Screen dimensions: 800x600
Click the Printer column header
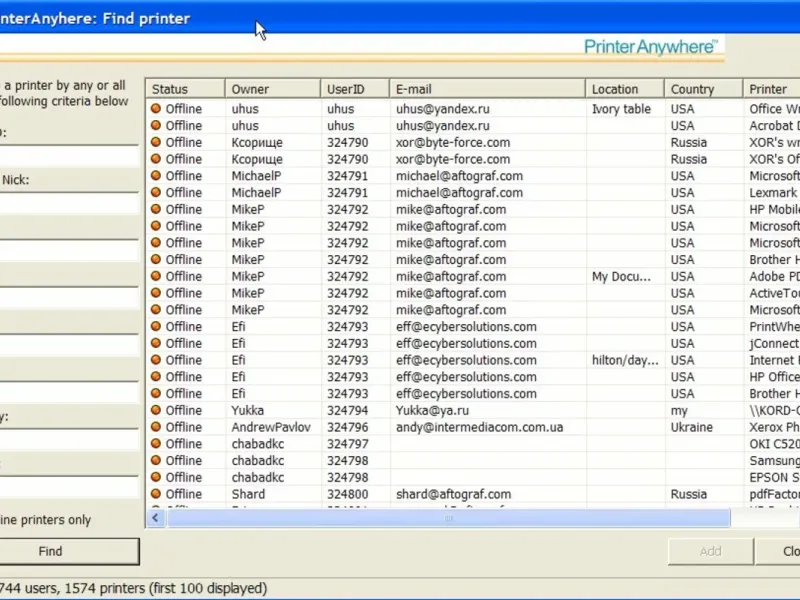[x=771, y=89]
